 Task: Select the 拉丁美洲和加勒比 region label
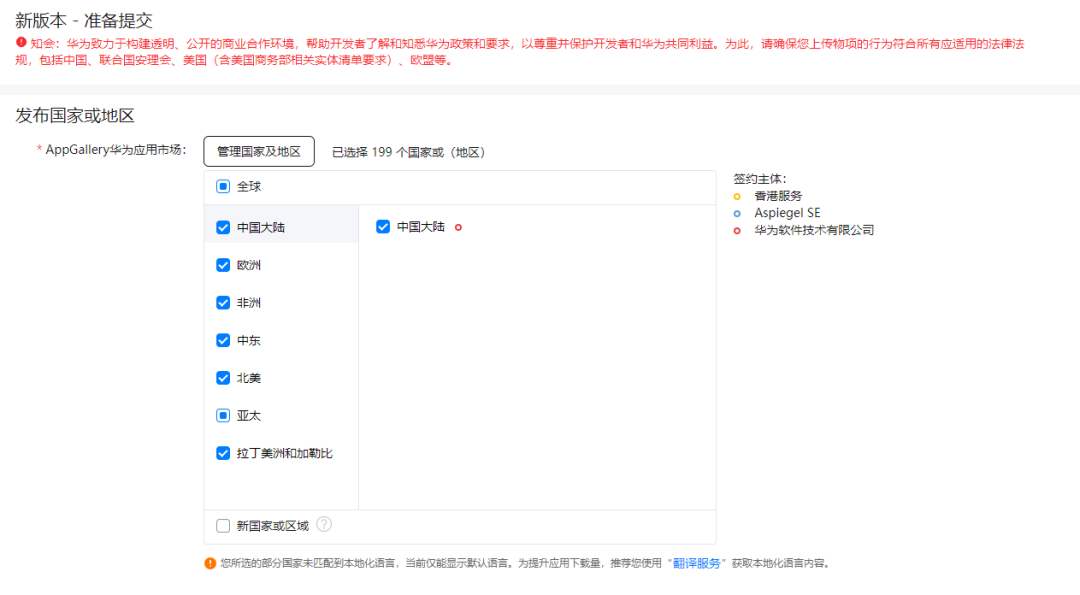[284, 453]
